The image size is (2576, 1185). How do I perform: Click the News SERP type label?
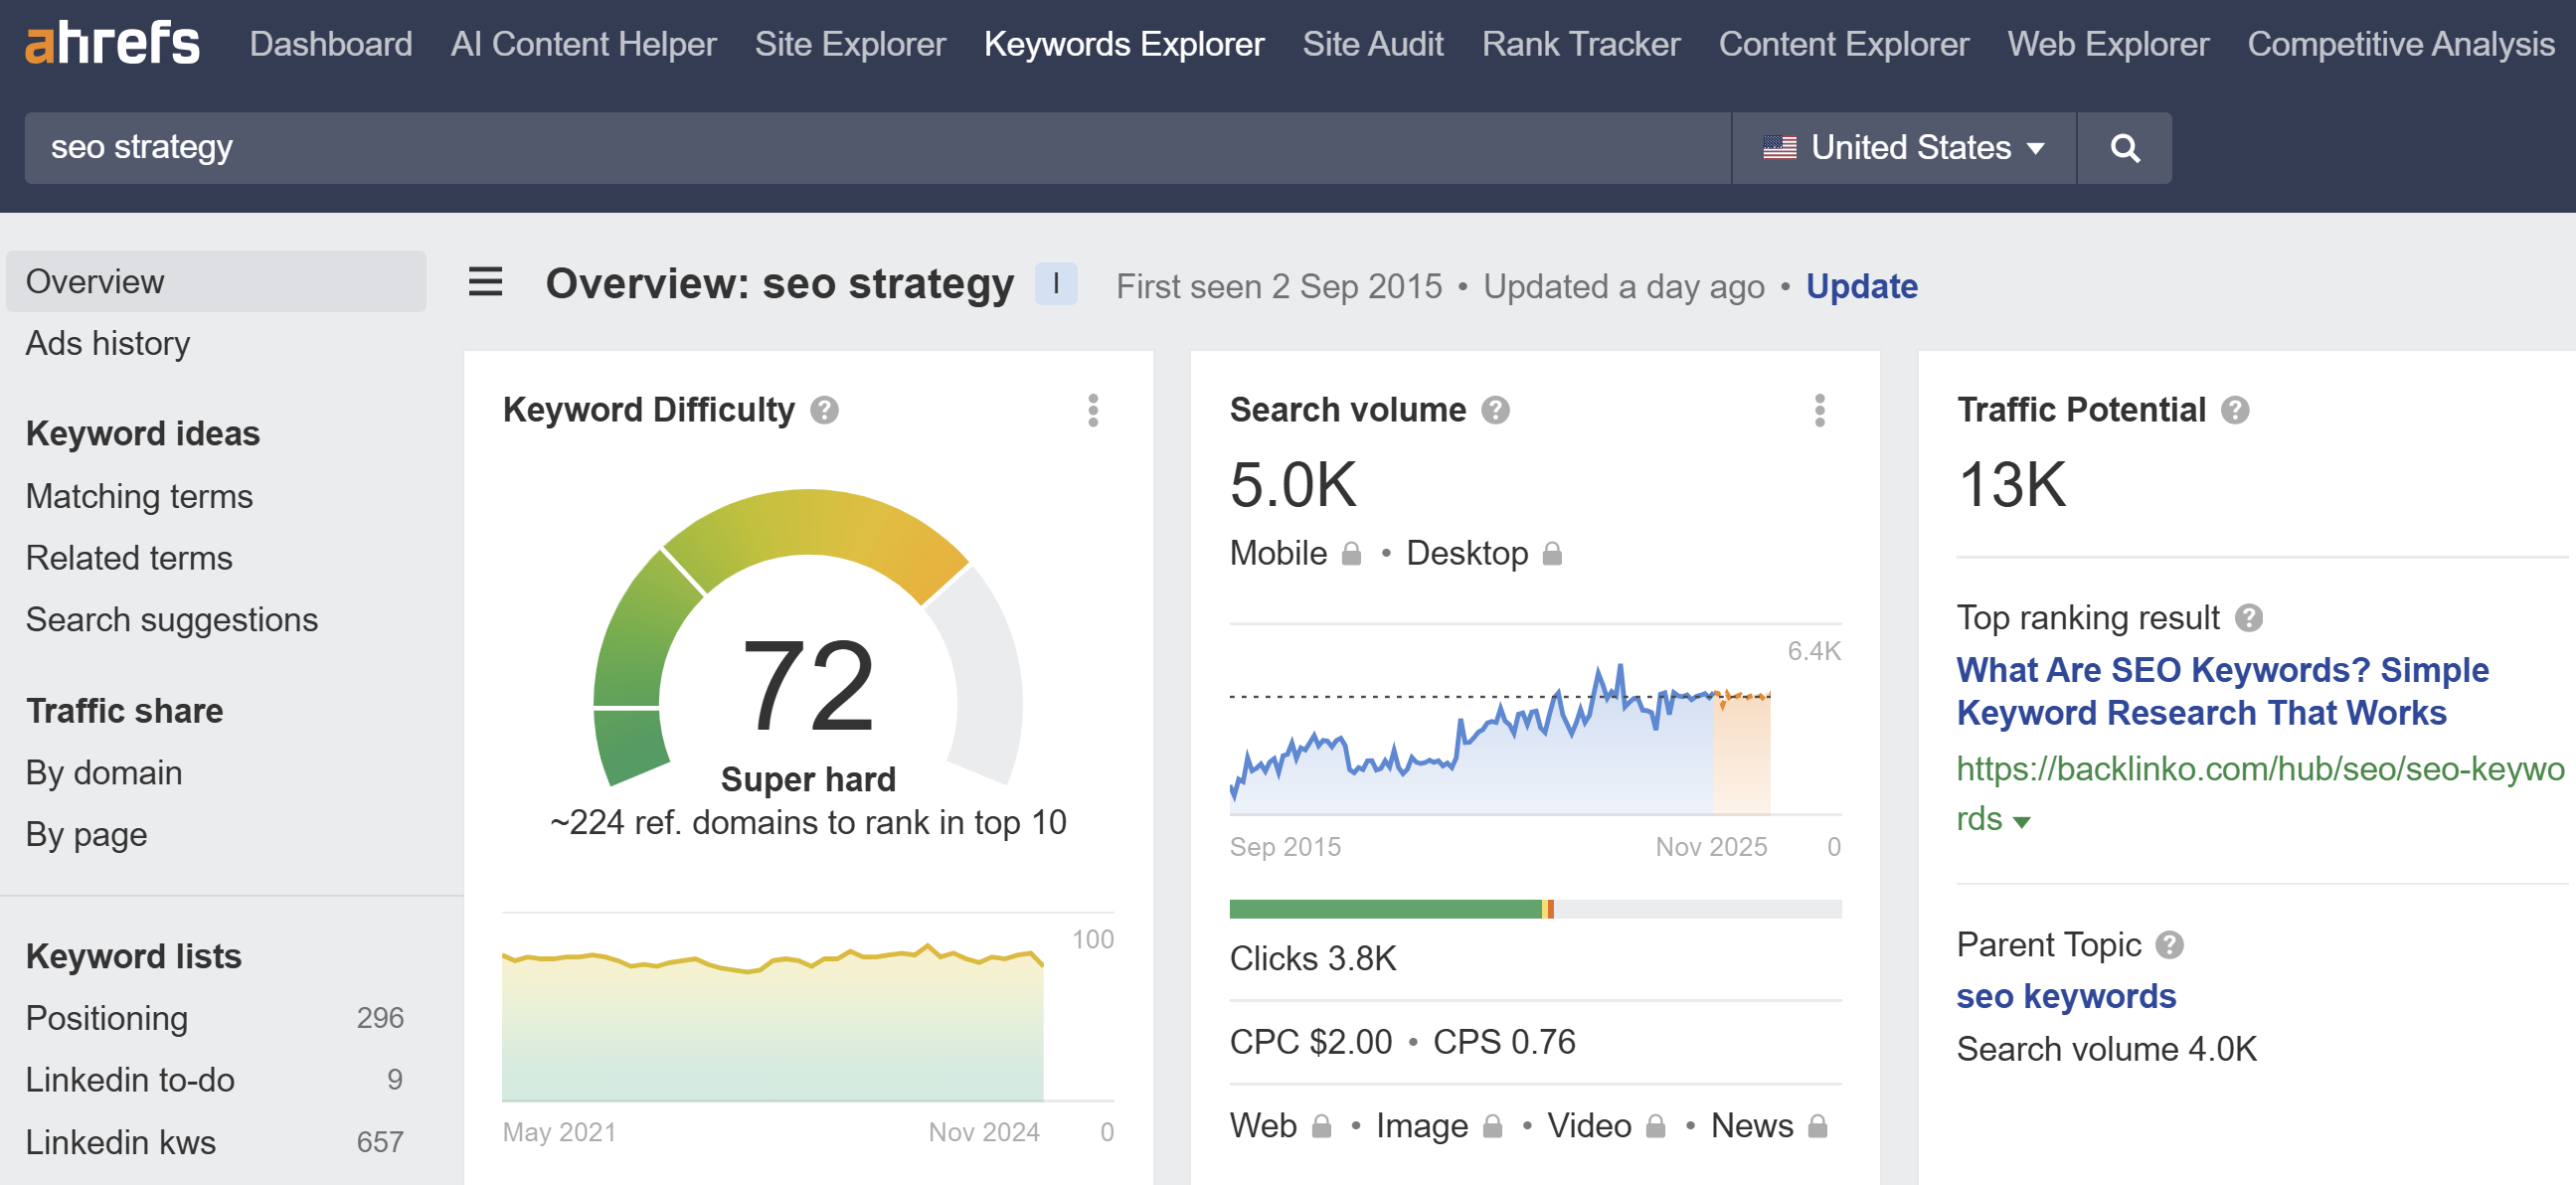pos(1752,1126)
